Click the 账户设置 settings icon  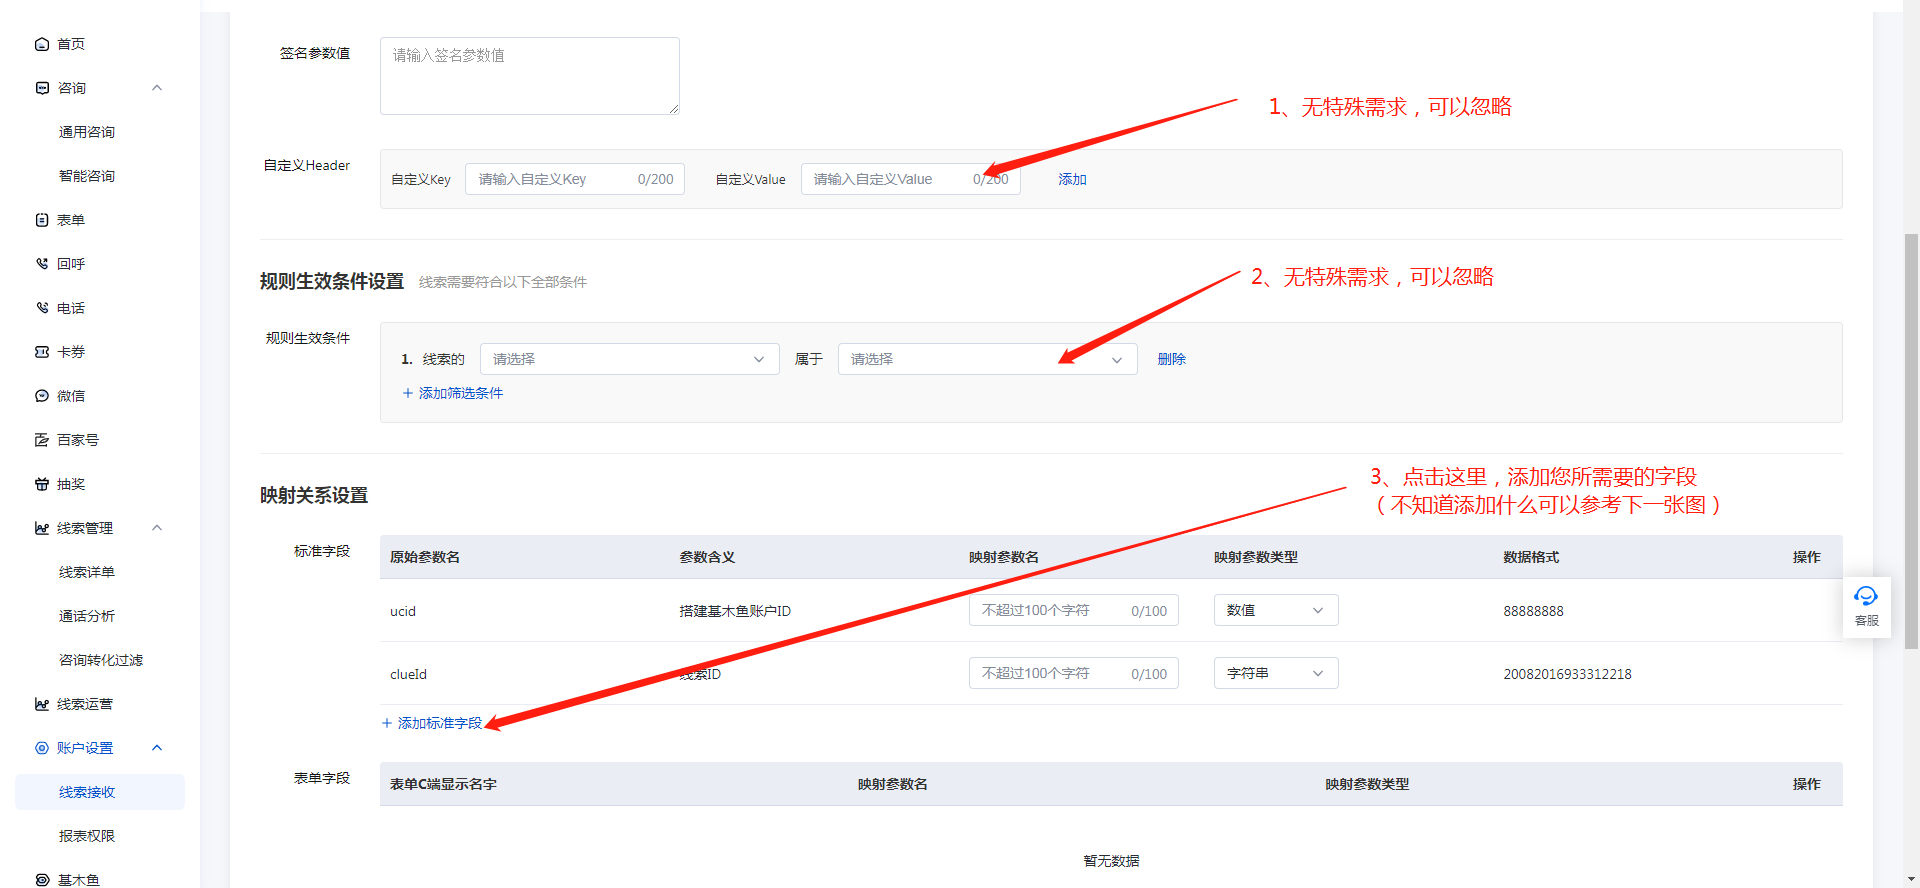click(42, 748)
